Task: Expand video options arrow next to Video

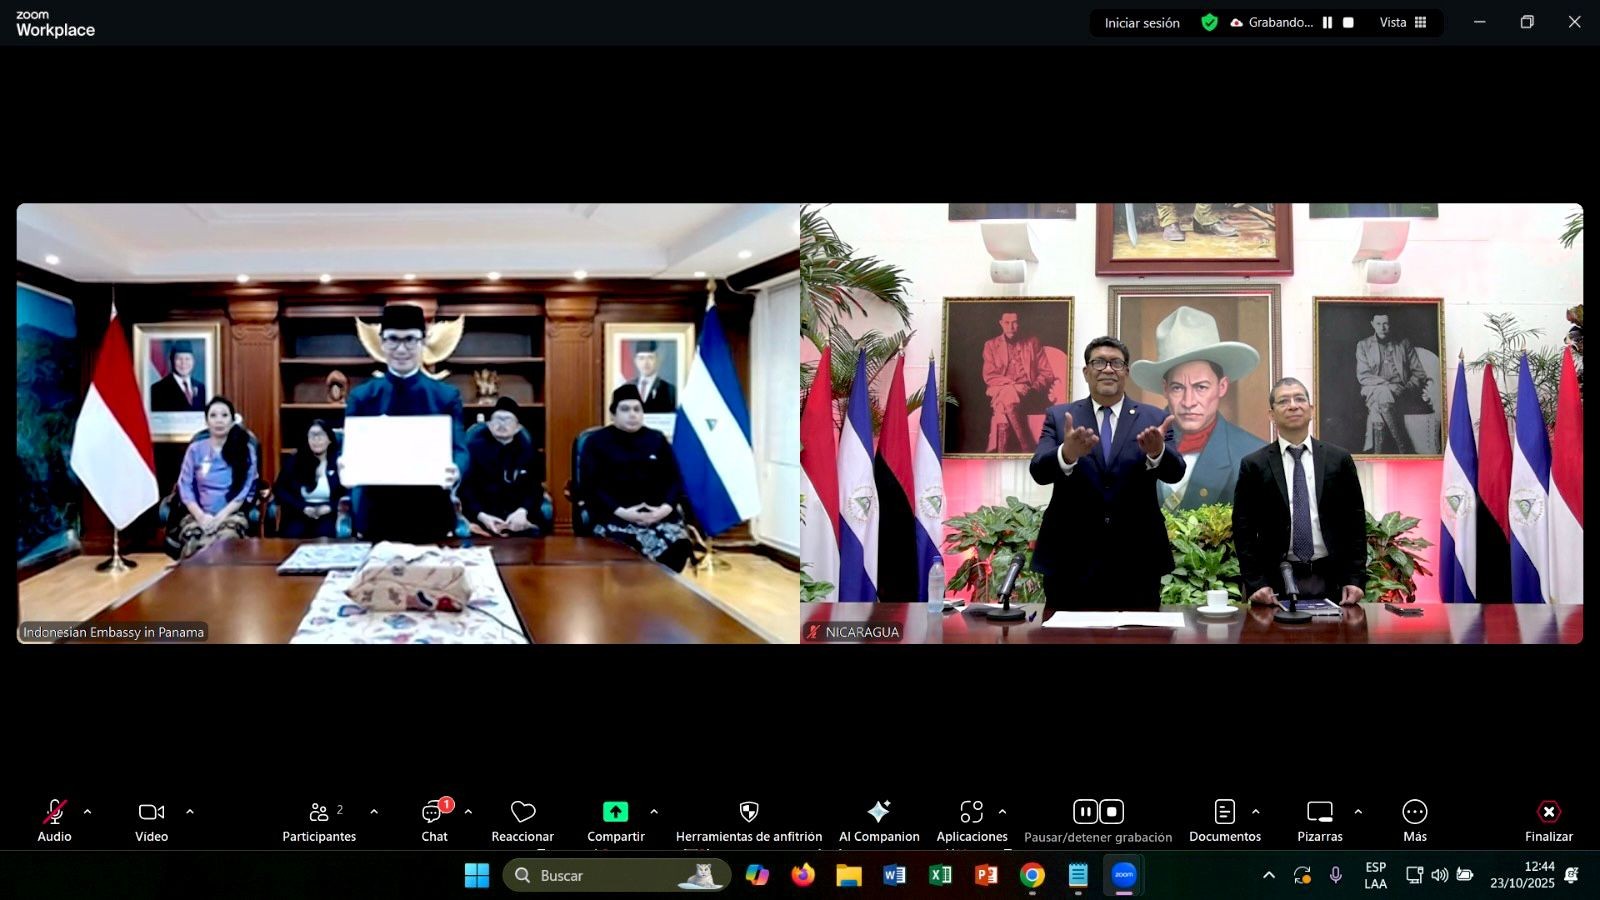Action: coord(190,812)
